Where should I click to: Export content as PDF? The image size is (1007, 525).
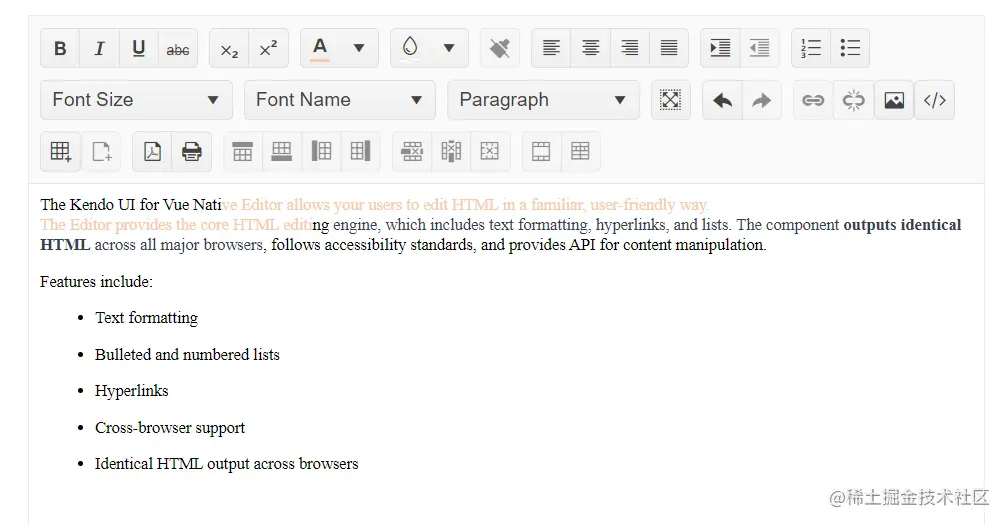click(152, 152)
